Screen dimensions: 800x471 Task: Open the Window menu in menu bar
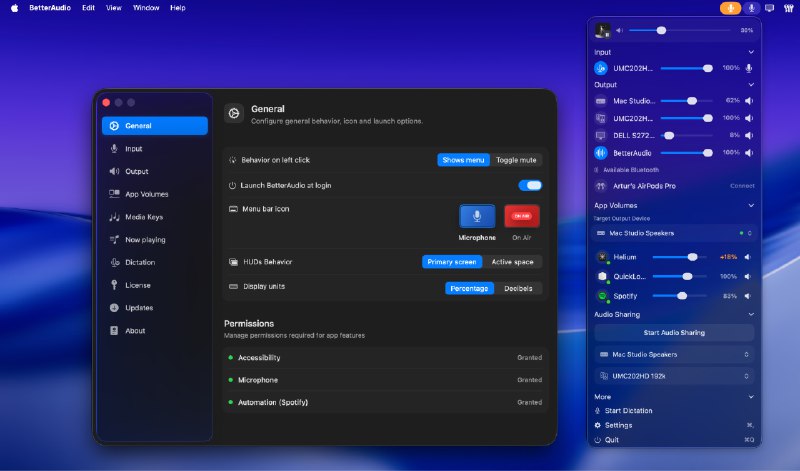(x=146, y=8)
